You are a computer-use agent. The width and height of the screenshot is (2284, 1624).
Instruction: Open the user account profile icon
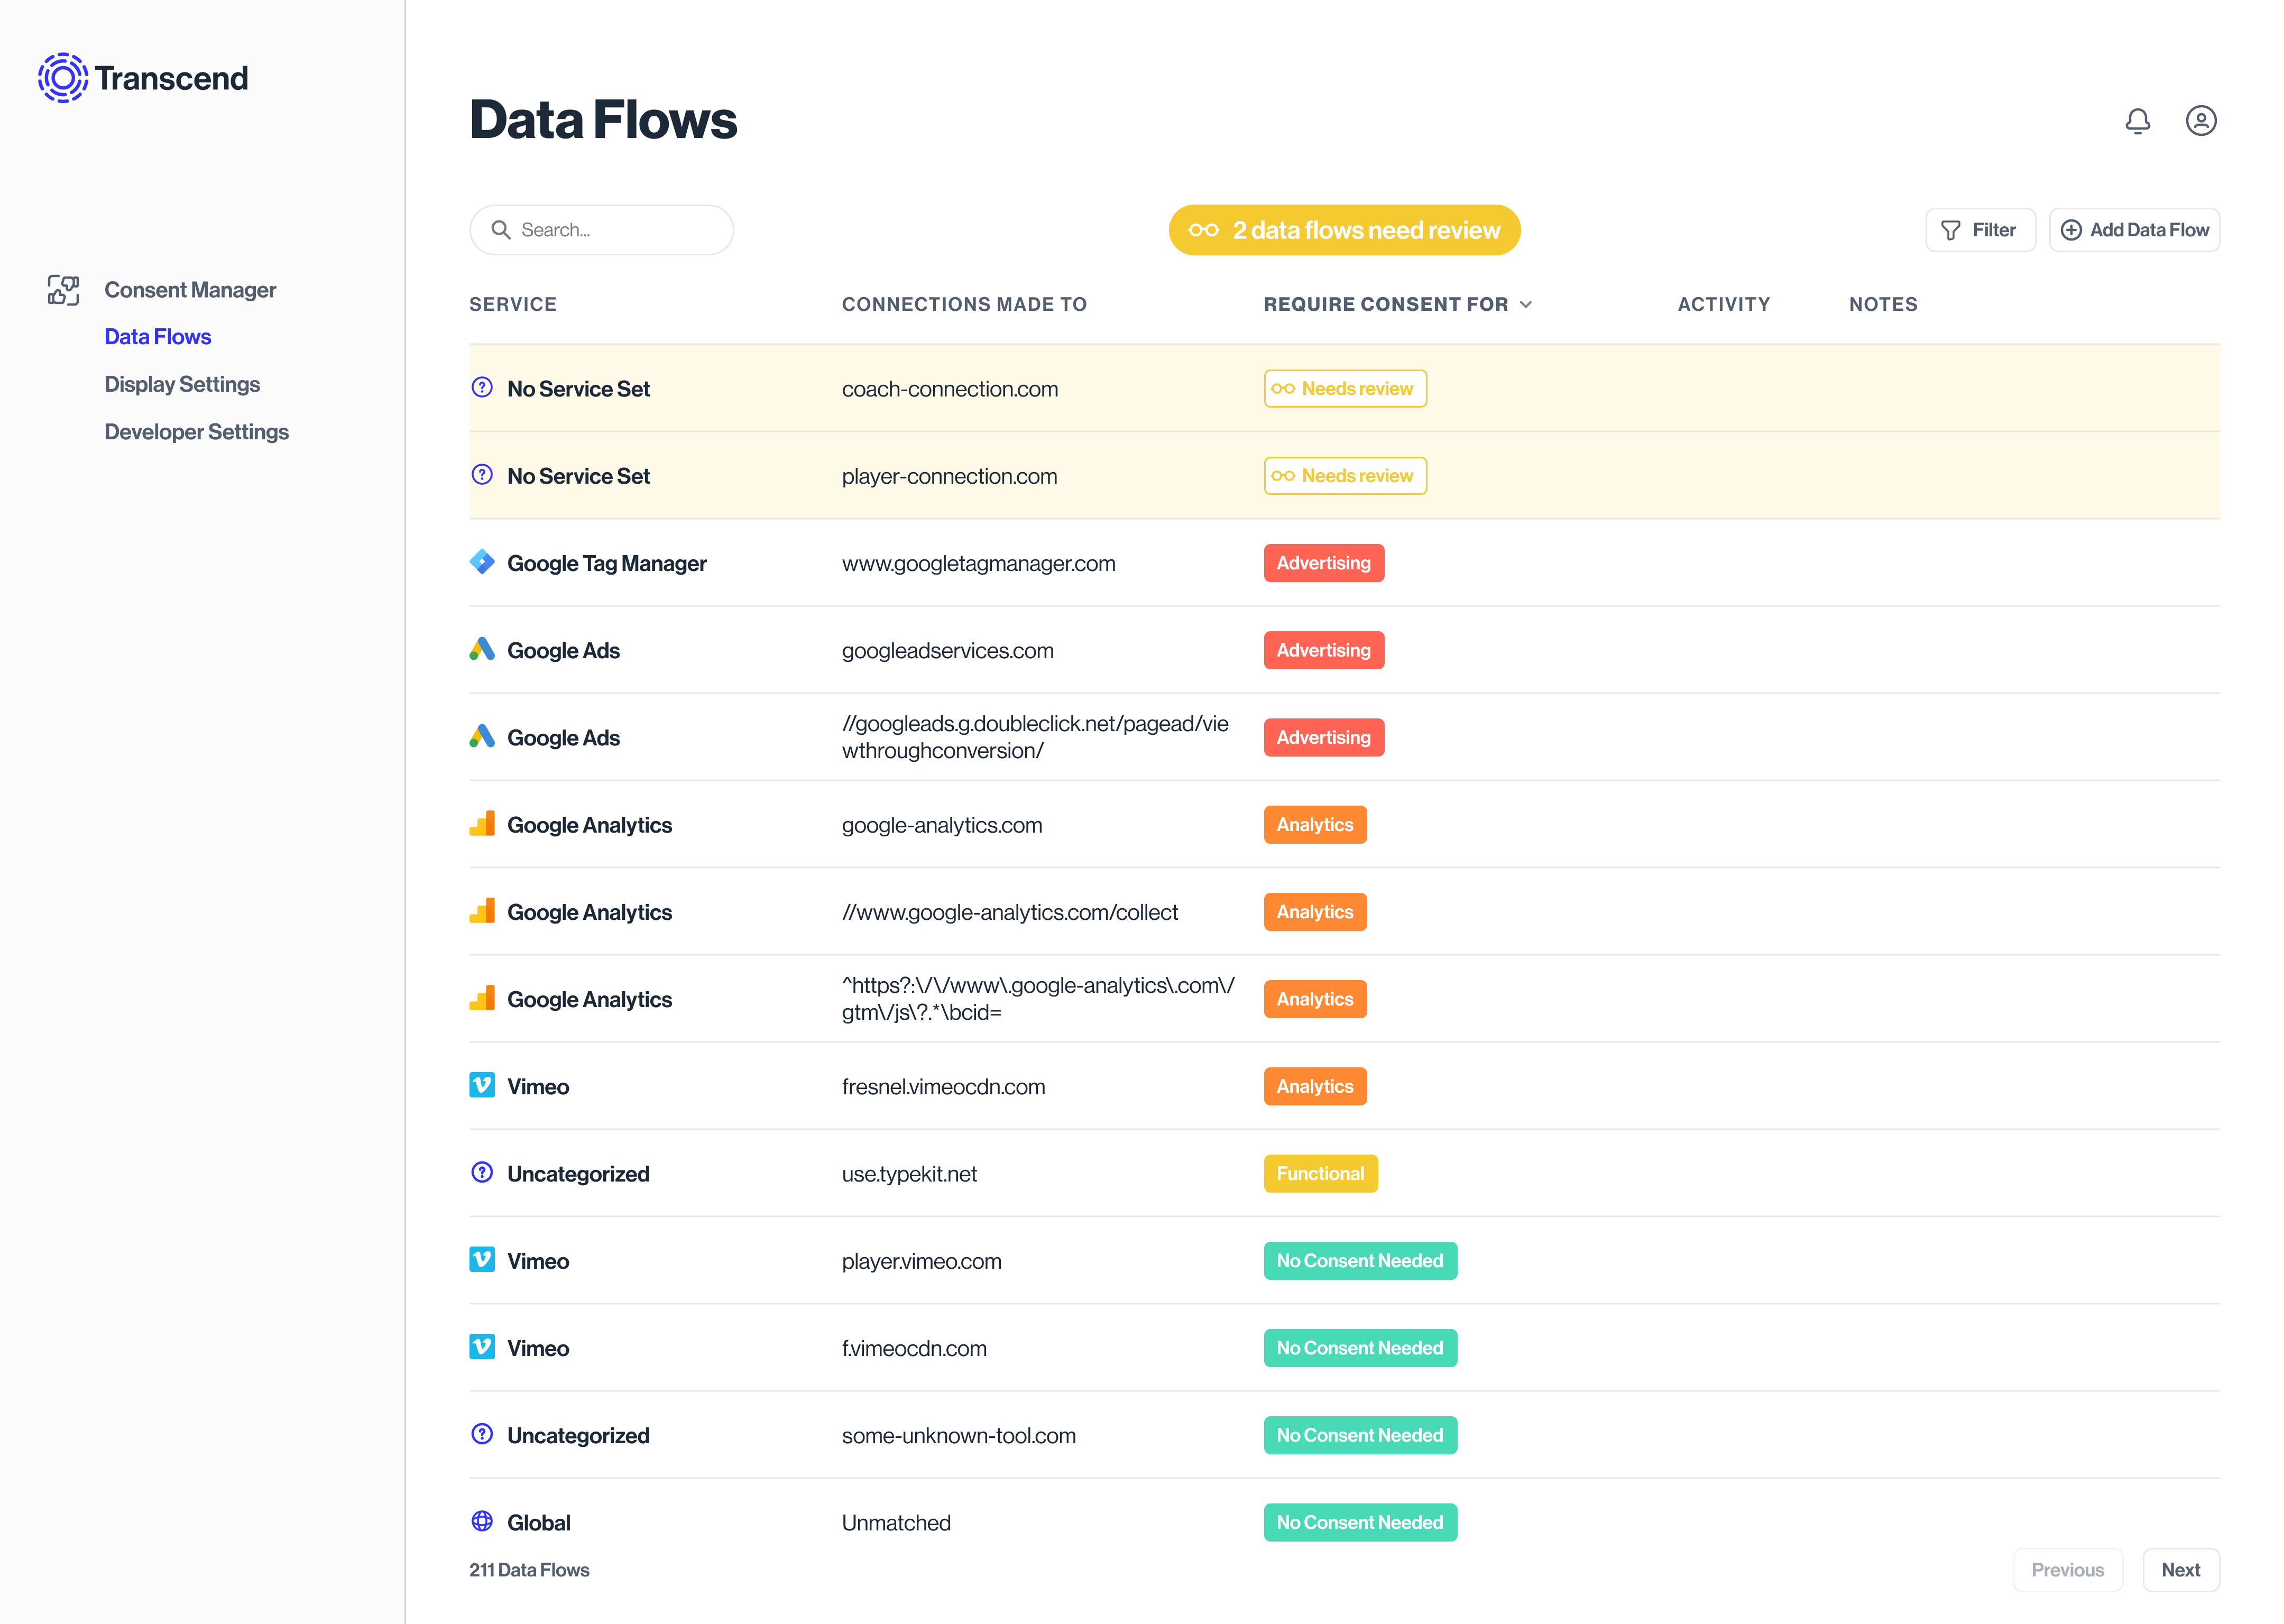(2201, 121)
